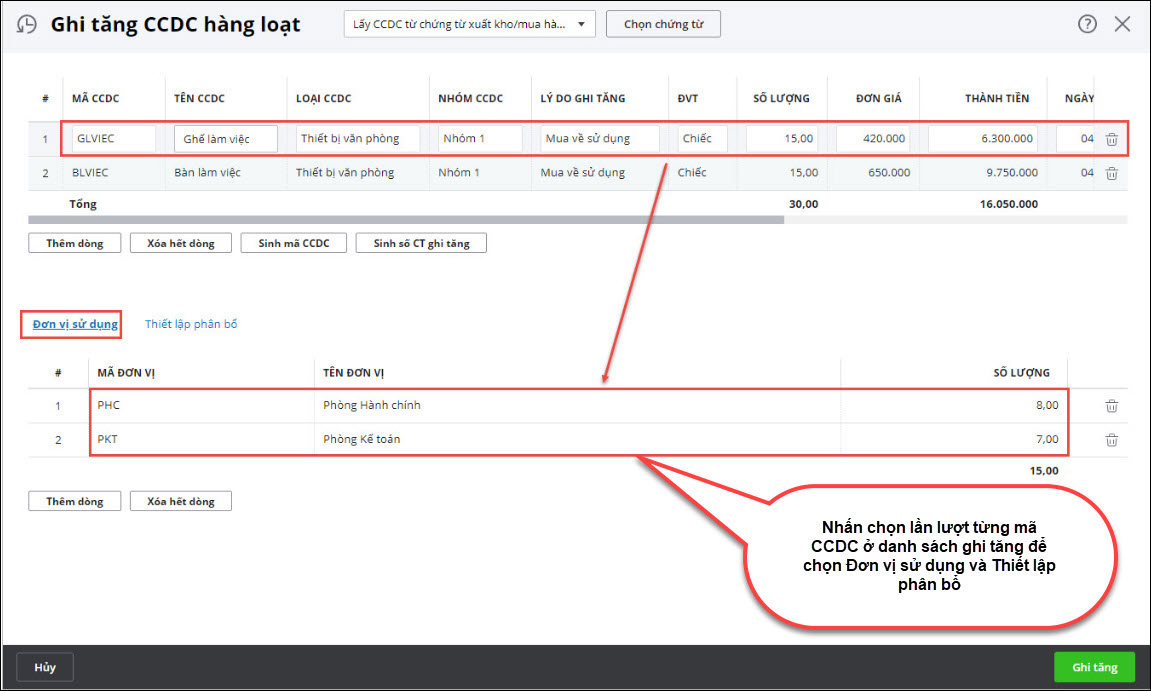Edit the Mã CCDC field containing GLVIEC

tap(113, 139)
